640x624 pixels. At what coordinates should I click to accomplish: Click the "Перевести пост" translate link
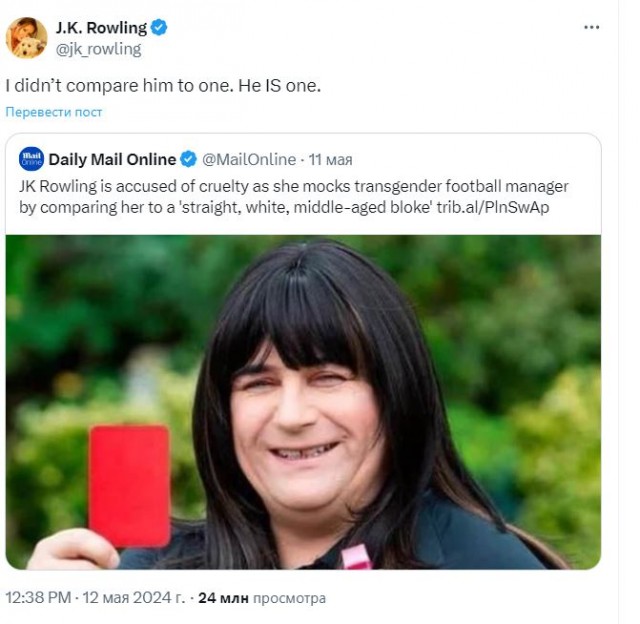pos(54,112)
